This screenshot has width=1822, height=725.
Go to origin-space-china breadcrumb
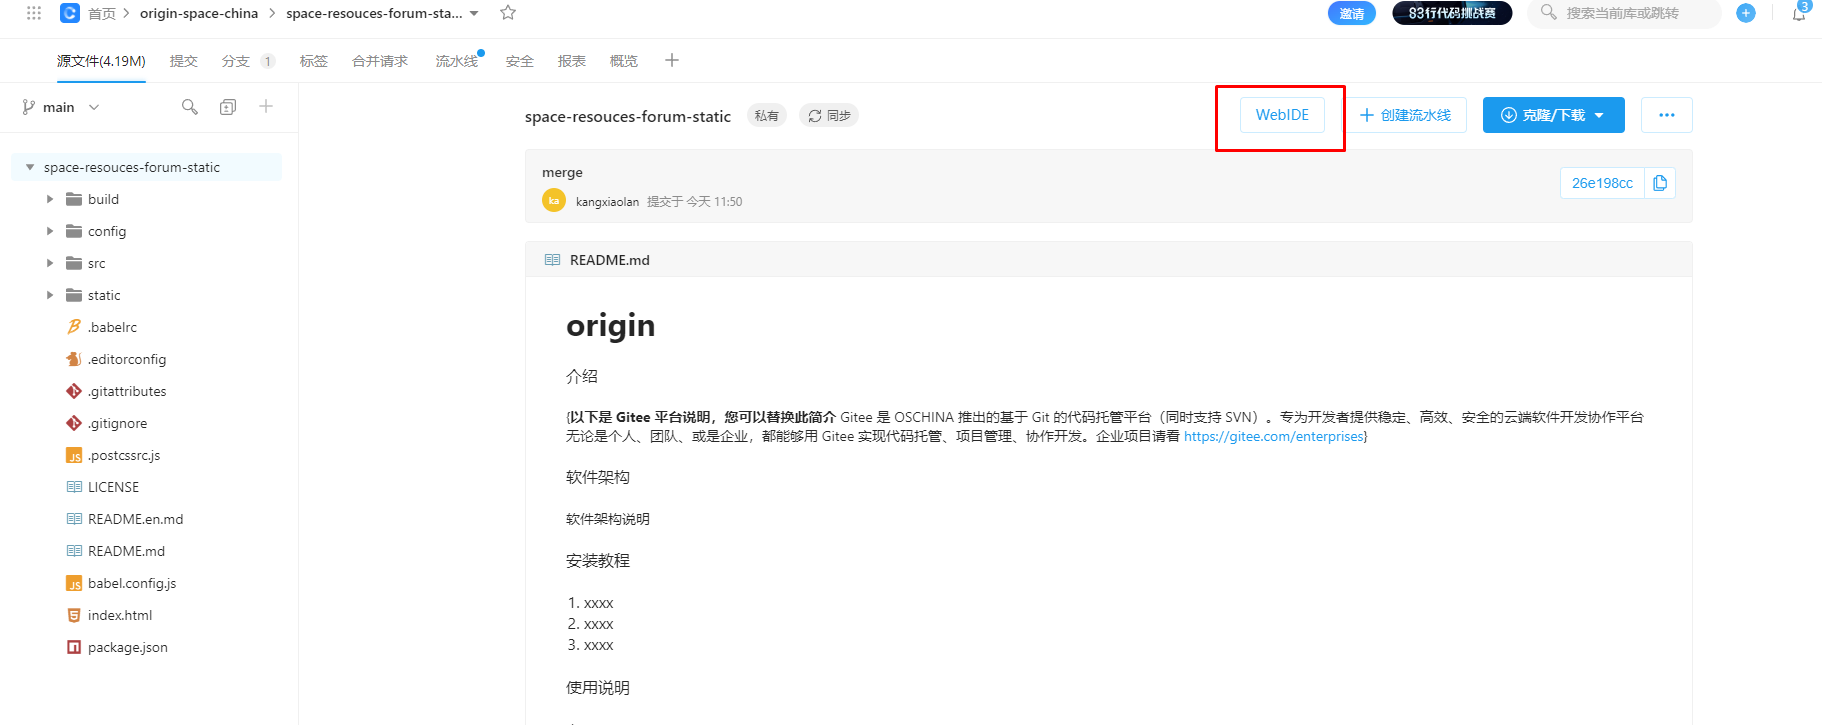(x=199, y=13)
